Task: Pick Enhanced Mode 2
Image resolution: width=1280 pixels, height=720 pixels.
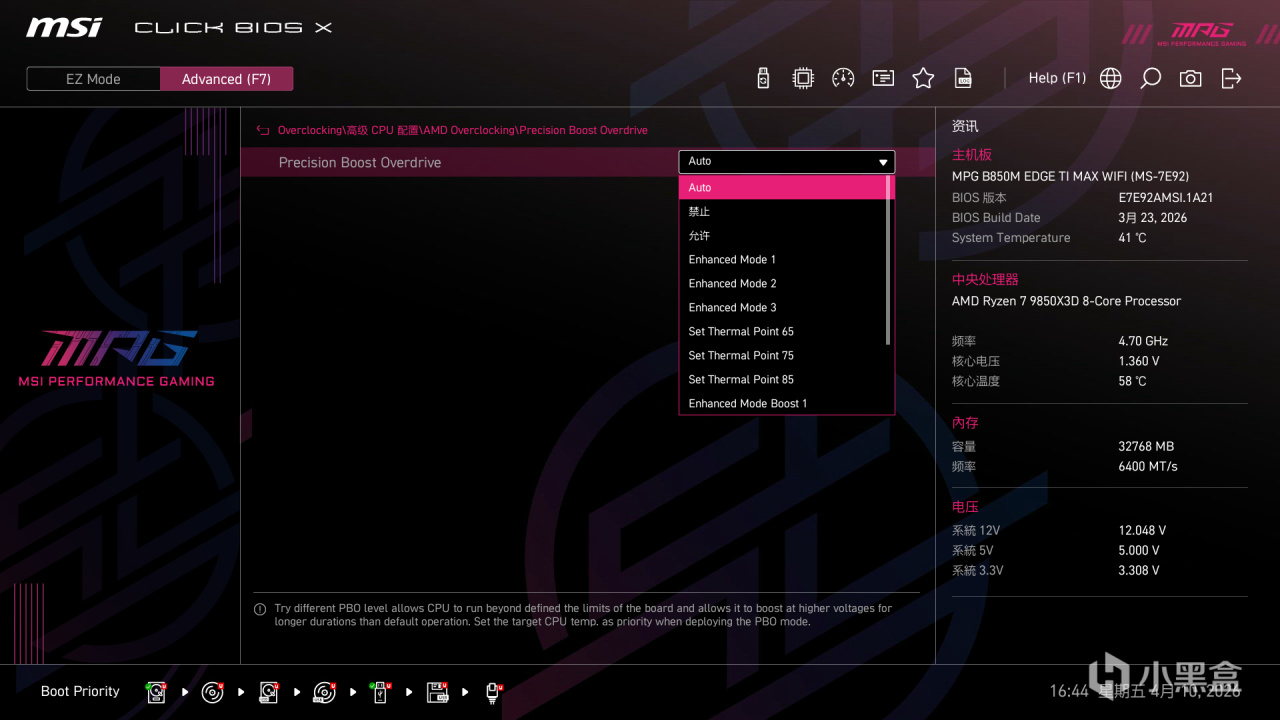Action: tap(783, 284)
